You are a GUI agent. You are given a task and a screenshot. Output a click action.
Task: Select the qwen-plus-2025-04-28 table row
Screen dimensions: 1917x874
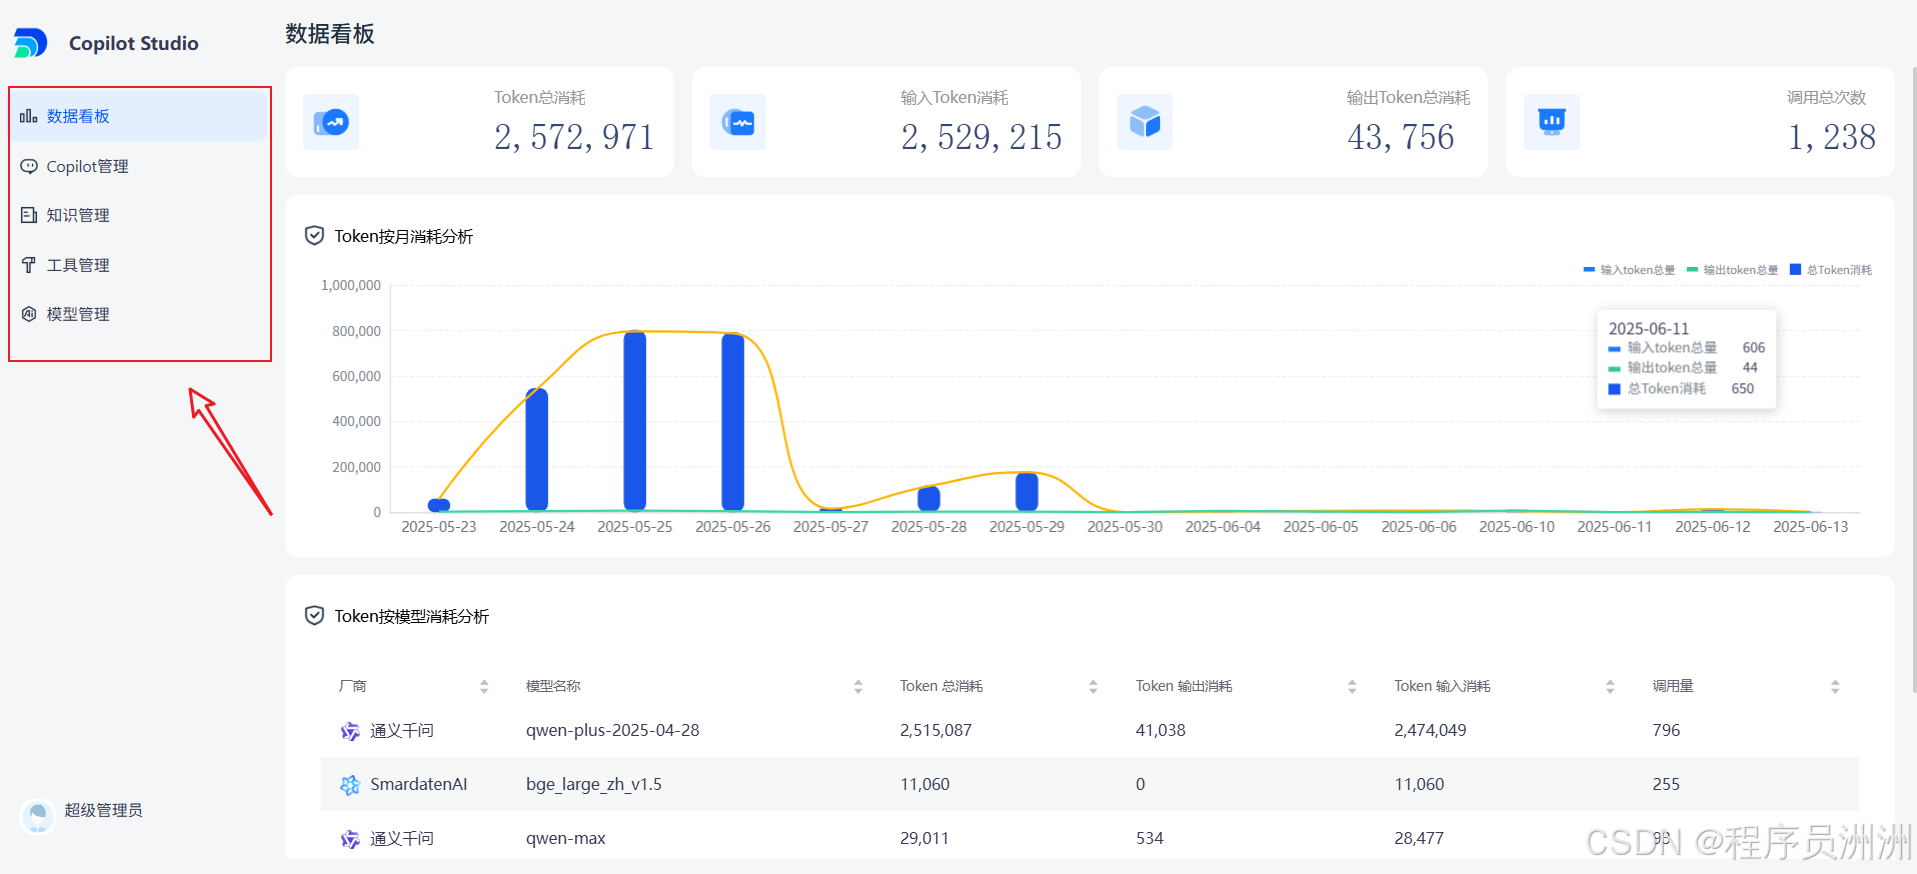coord(1090,730)
